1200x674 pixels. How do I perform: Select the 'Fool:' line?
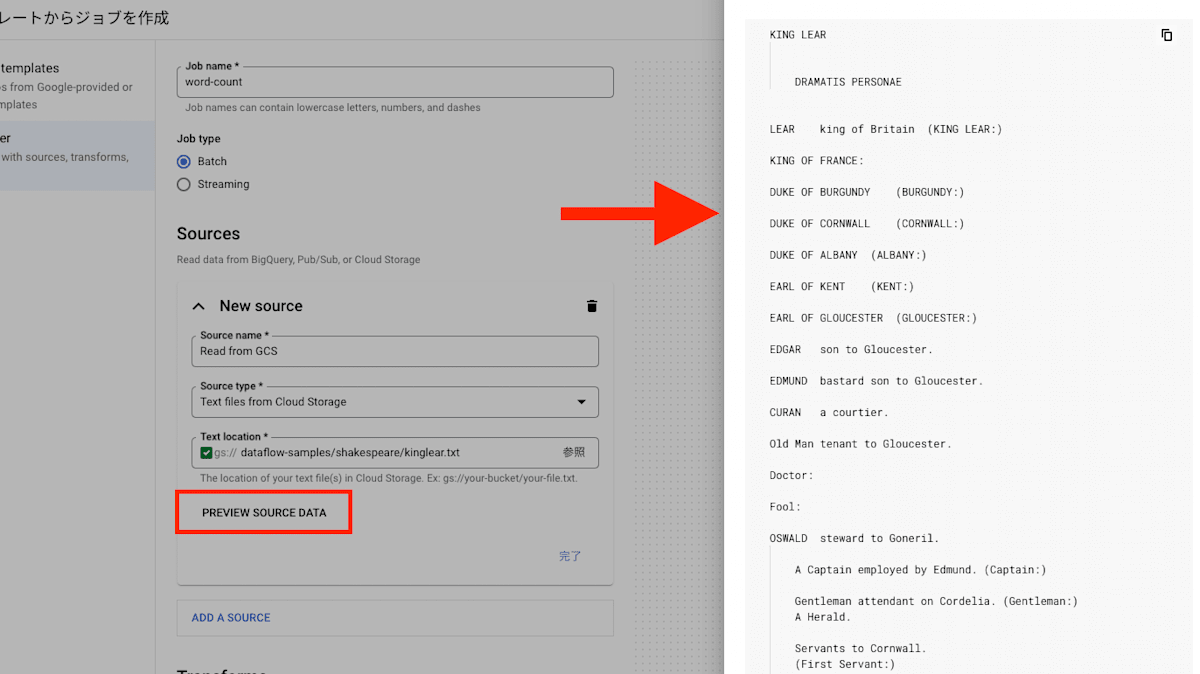[786, 507]
